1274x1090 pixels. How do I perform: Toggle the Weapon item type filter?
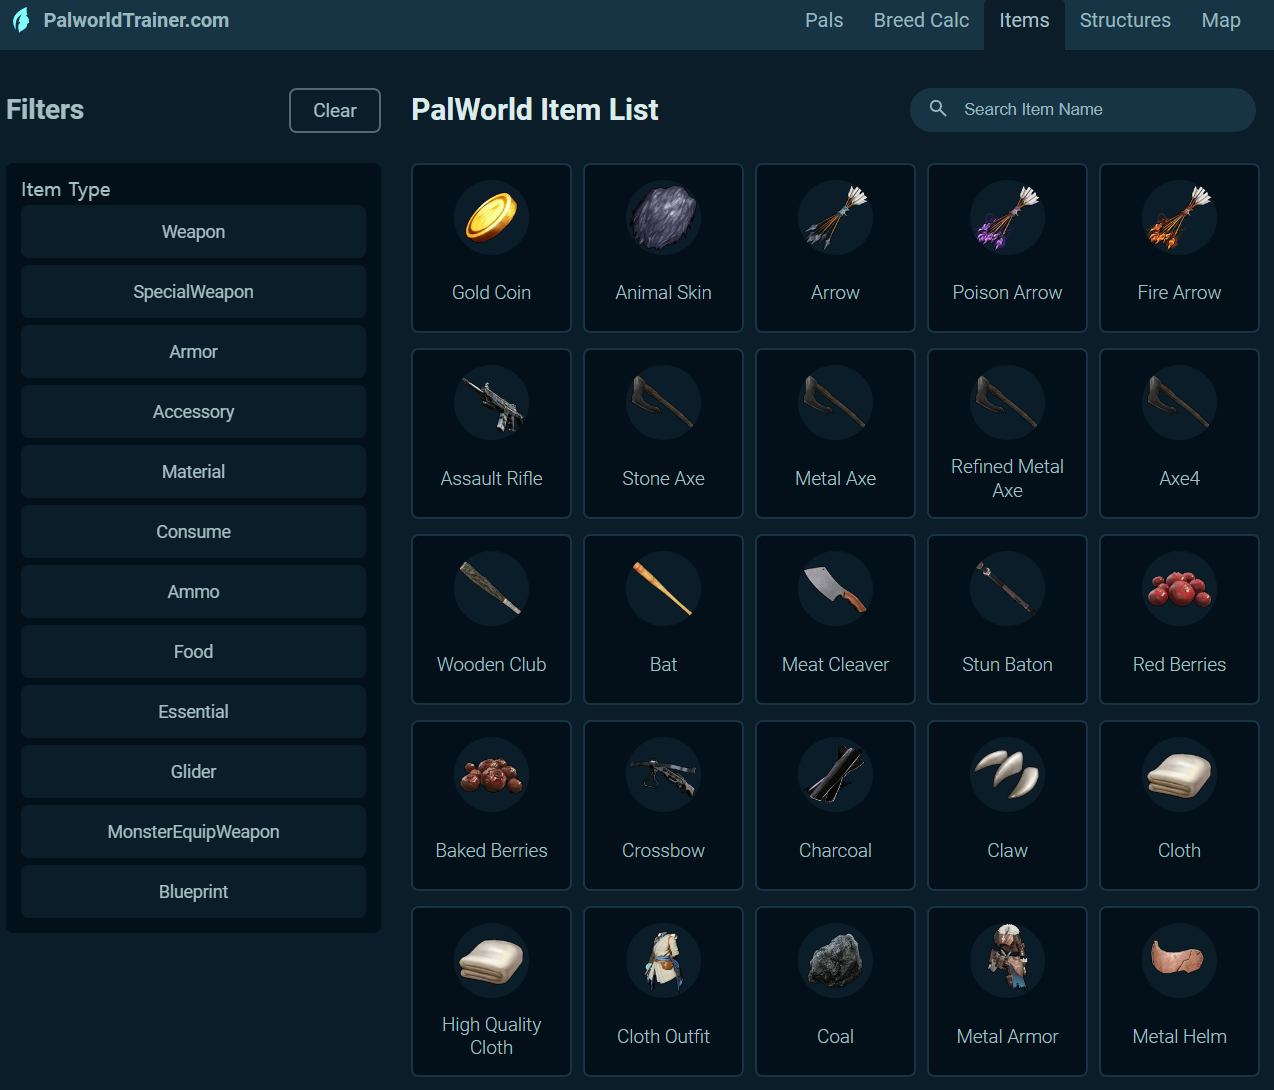[193, 232]
